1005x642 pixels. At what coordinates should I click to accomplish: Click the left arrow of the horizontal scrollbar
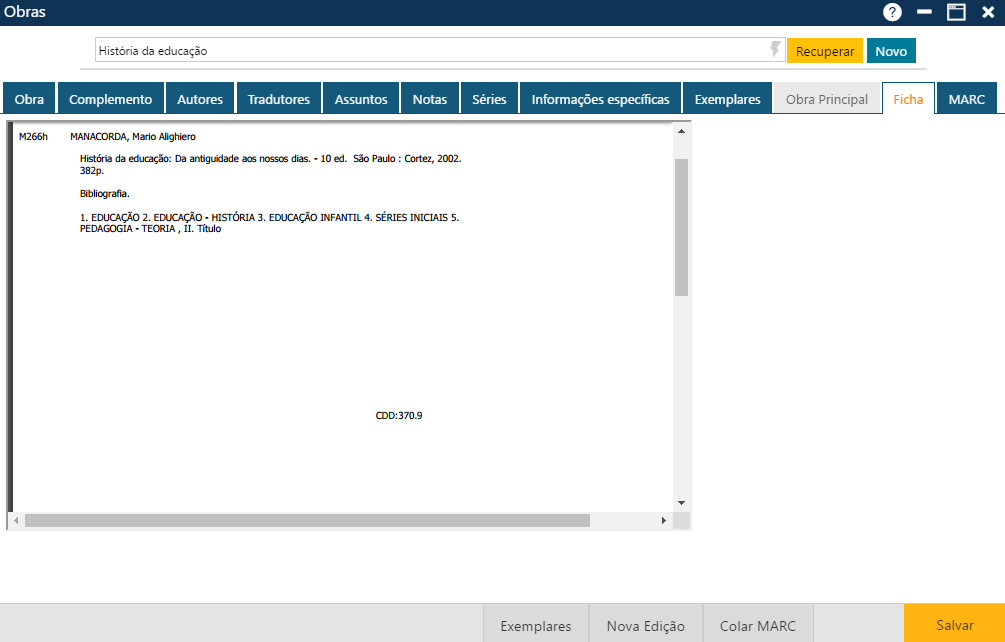15,520
